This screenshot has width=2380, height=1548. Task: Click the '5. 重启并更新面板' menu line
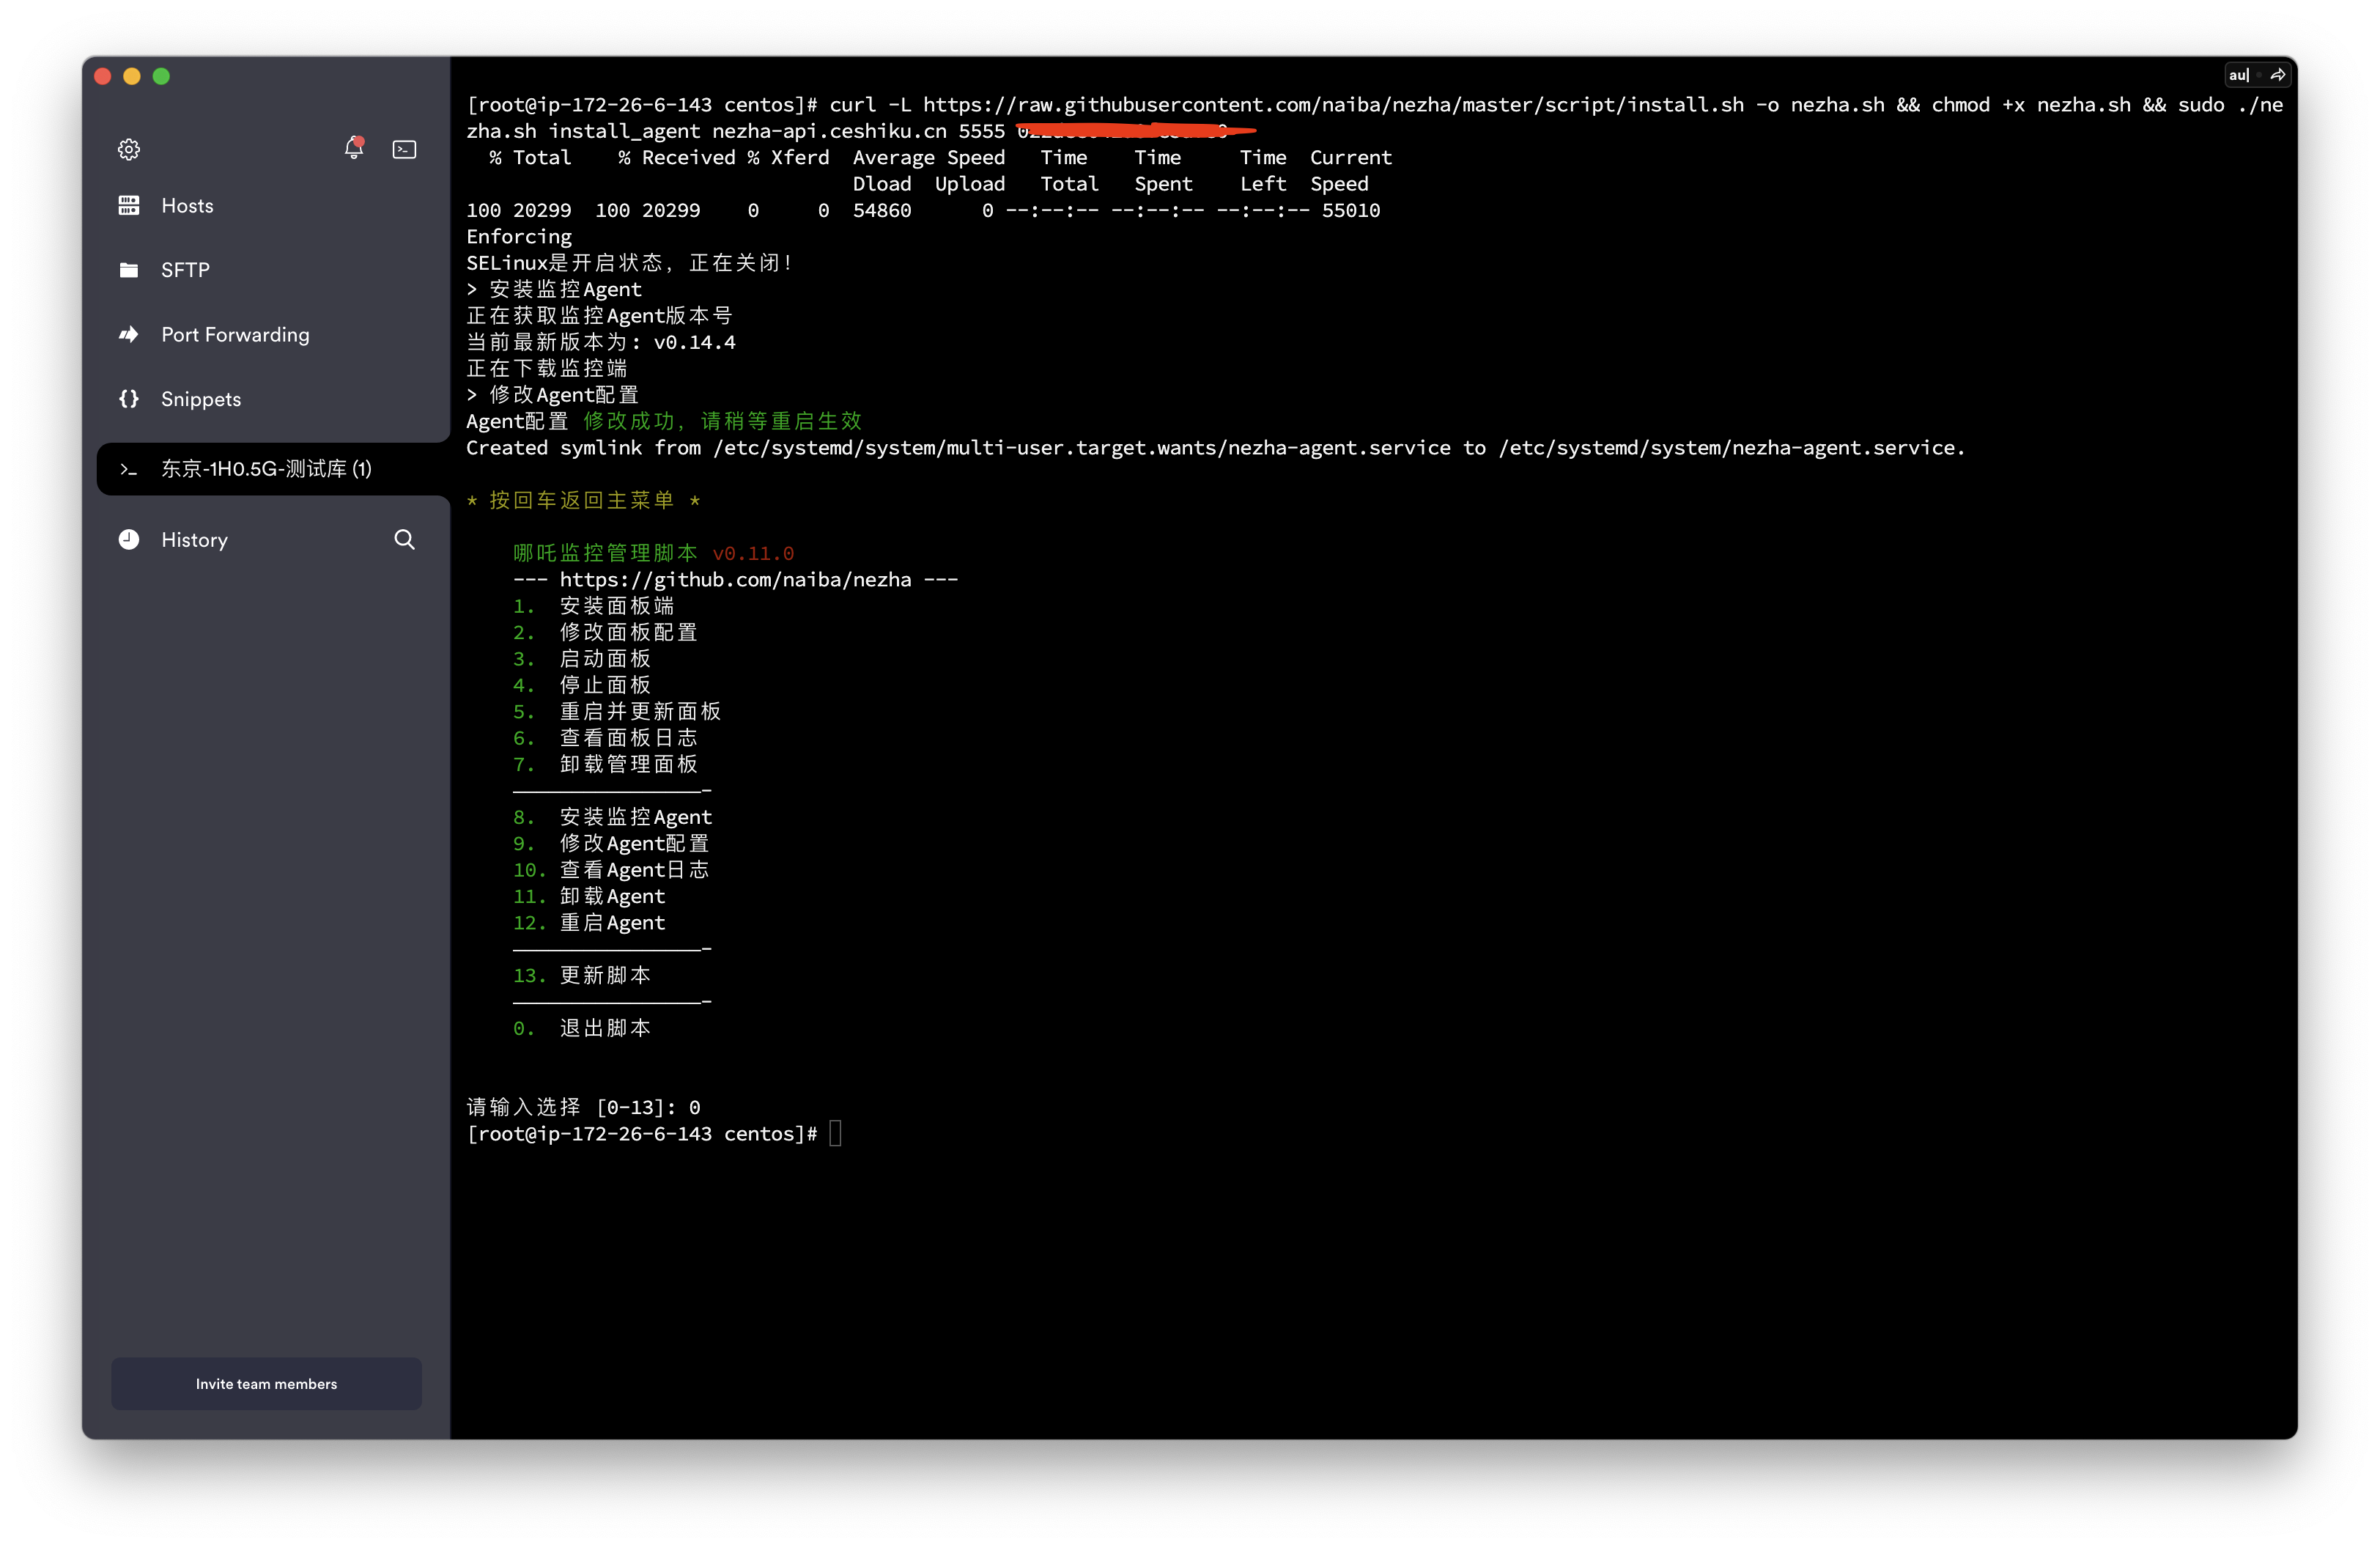(617, 712)
